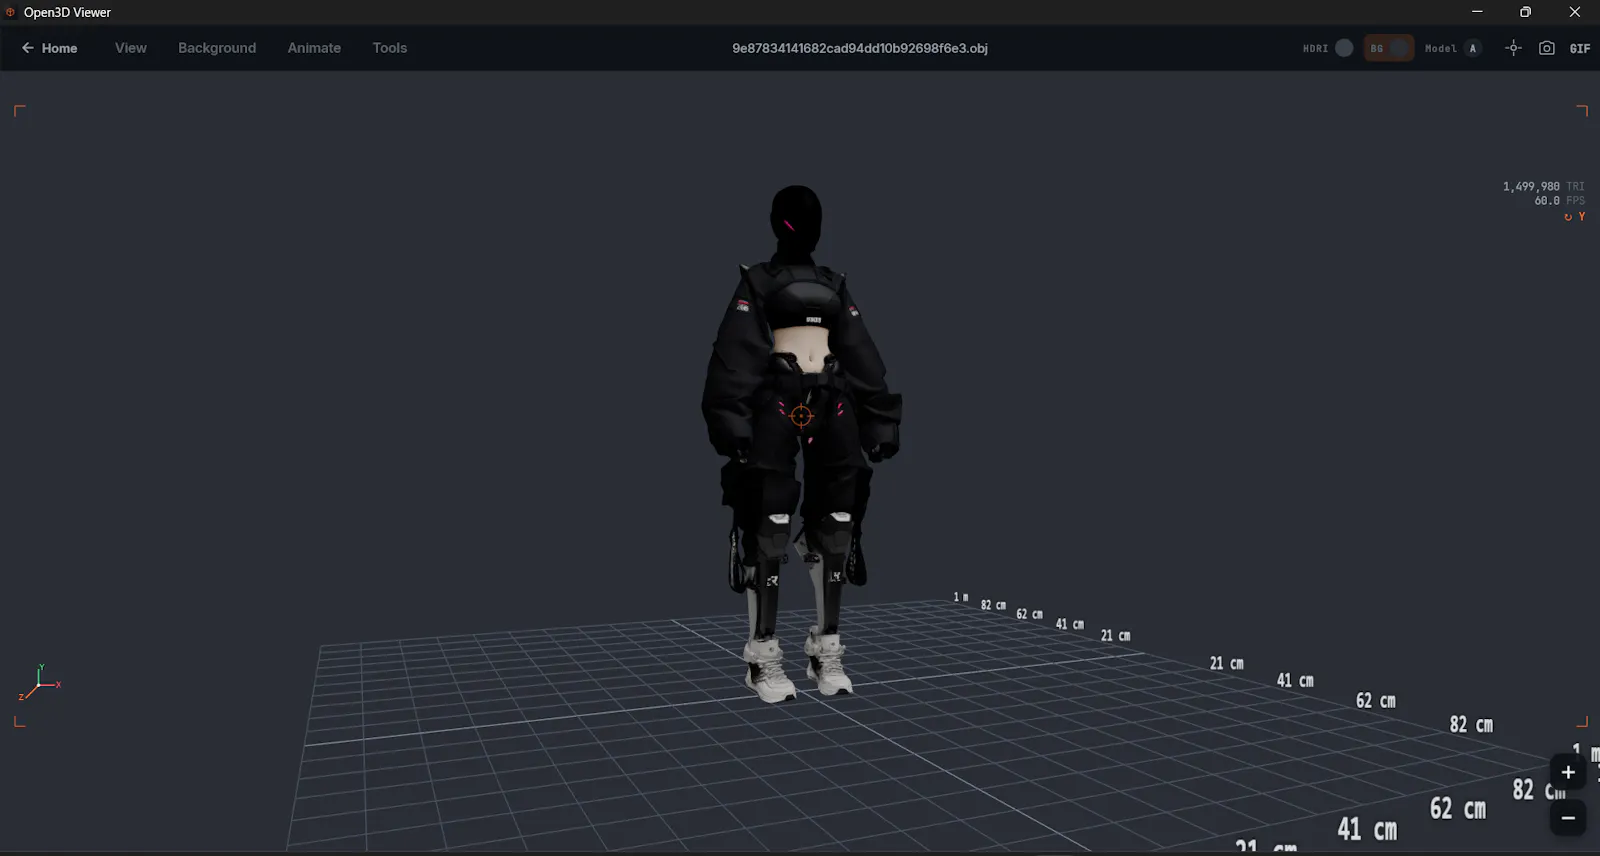Close the Open3D Viewer window
This screenshot has height=856, width=1600.
coord(1575,12)
